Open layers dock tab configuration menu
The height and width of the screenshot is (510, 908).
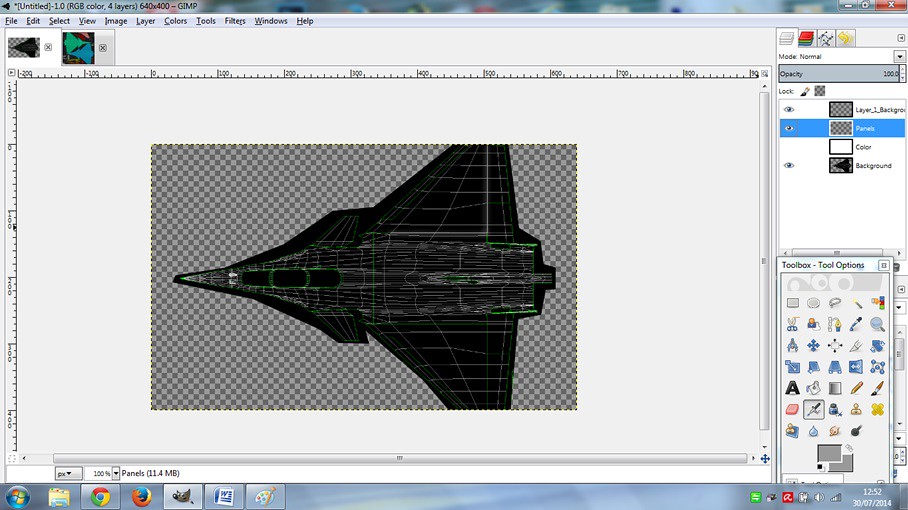point(900,38)
